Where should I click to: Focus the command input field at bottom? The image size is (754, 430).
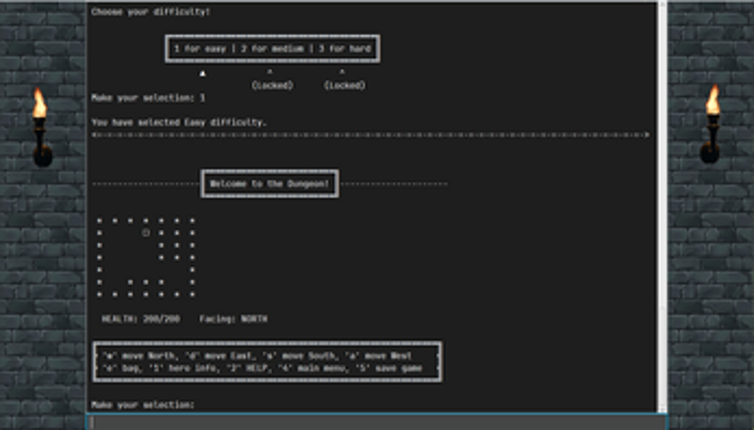pos(376,422)
